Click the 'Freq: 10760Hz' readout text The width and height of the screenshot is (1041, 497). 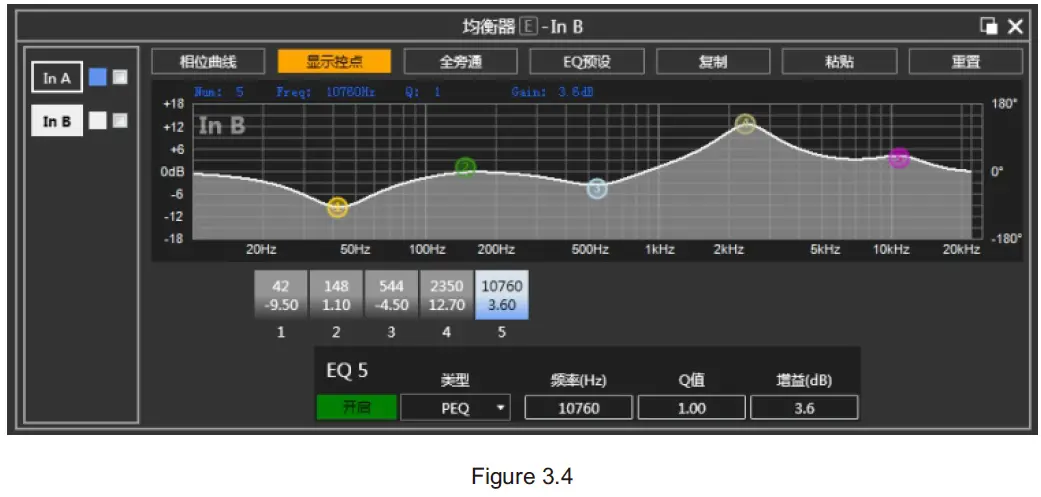pos(326,92)
